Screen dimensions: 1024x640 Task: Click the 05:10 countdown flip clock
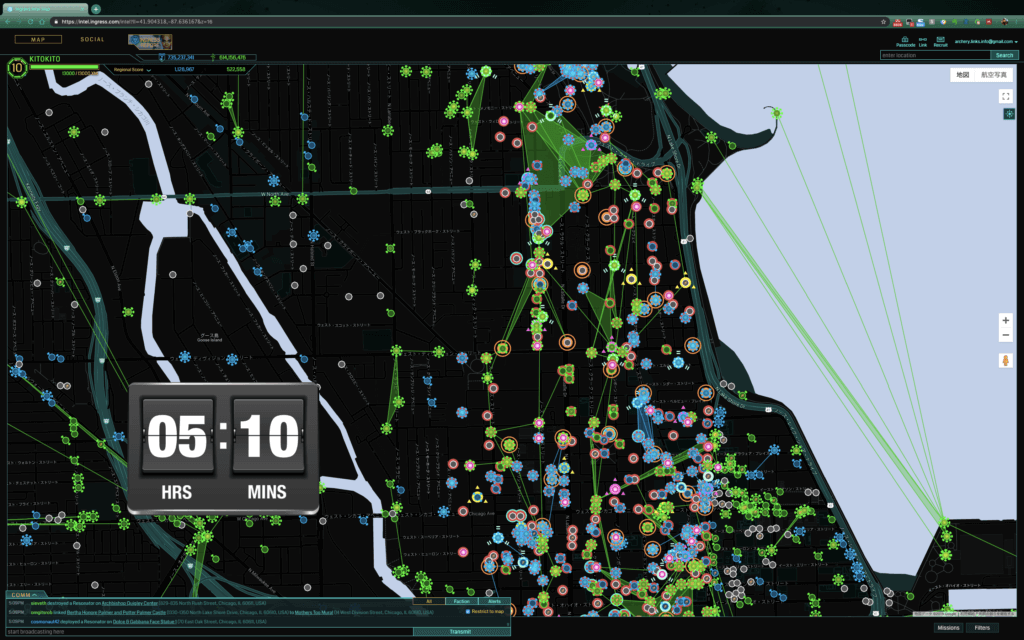coord(223,449)
